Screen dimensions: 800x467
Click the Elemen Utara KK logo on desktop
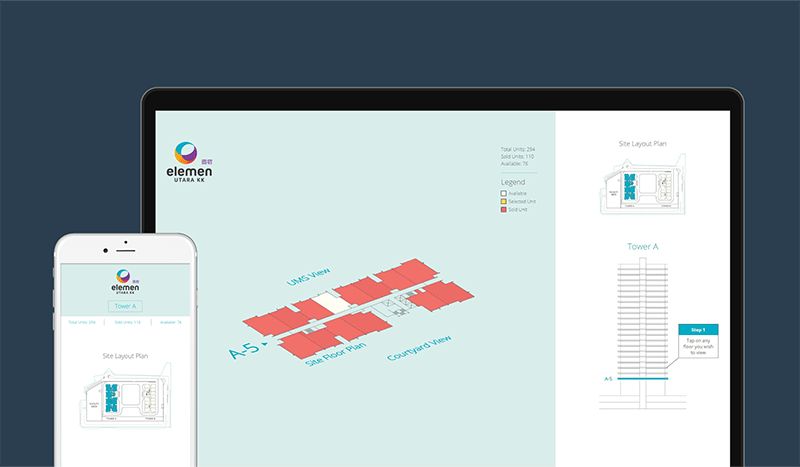click(x=191, y=161)
